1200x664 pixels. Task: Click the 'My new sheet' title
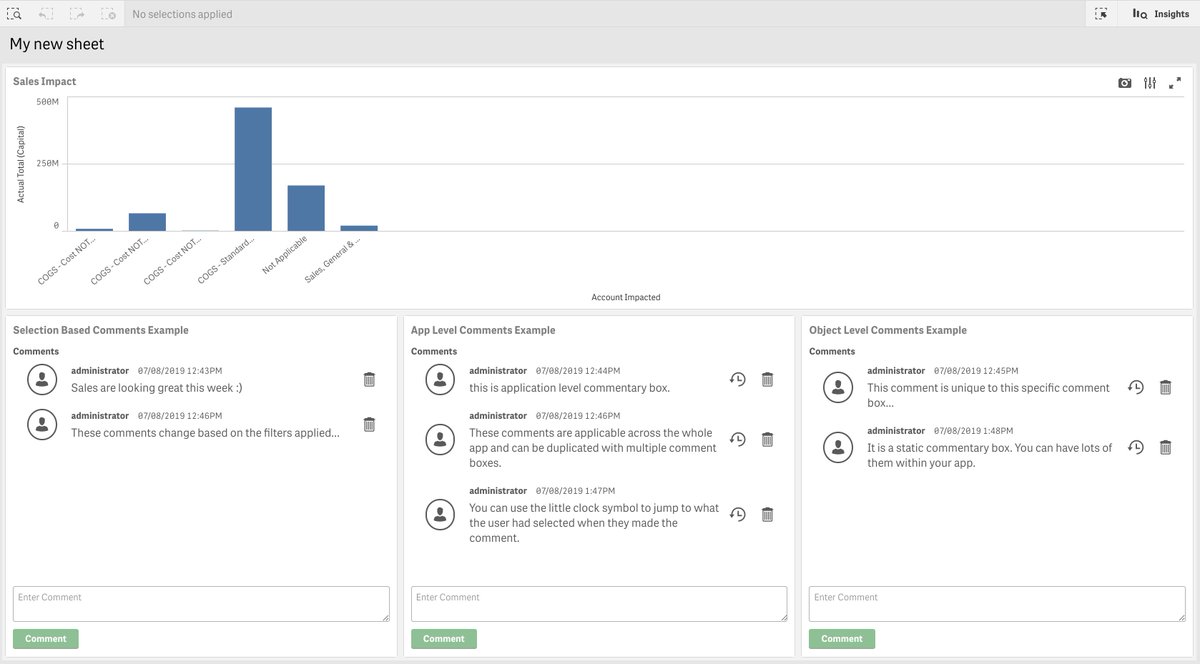57,44
